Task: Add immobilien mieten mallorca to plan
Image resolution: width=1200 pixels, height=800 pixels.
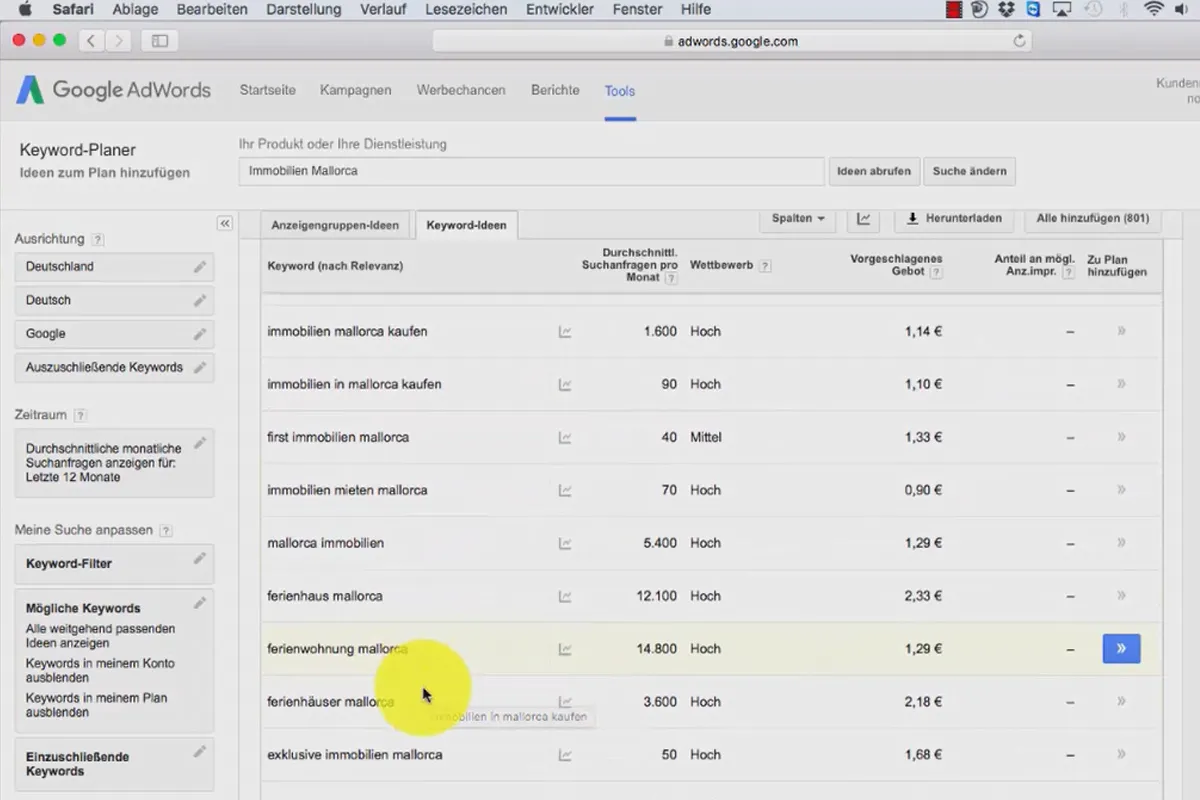Action: point(1121,490)
